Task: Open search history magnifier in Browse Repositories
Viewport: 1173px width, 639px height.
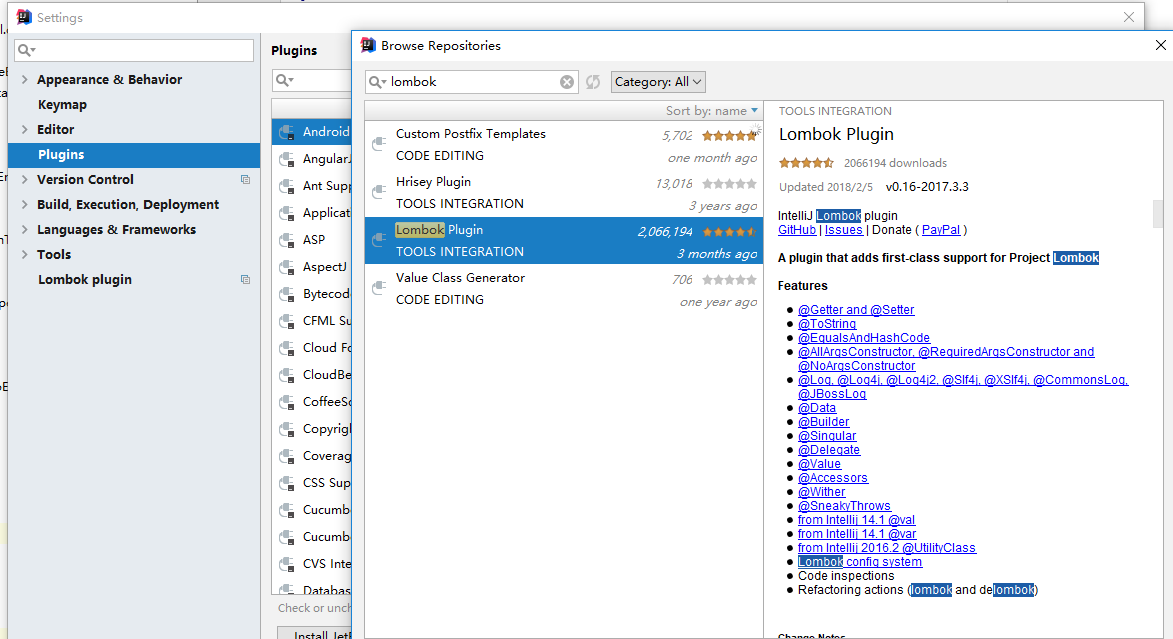Action: (x=379, y=82)
